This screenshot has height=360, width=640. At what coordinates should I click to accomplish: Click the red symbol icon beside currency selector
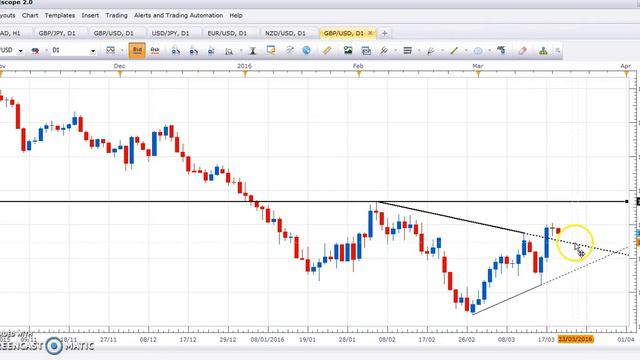(36, 51)
